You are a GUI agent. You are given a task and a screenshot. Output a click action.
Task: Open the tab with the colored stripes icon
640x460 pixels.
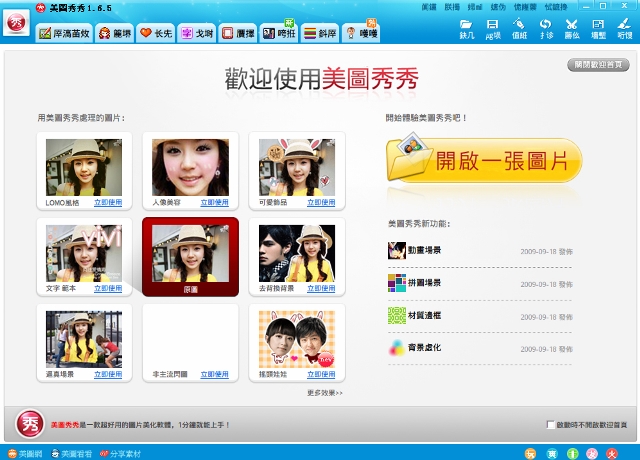[x=320, y=33]
